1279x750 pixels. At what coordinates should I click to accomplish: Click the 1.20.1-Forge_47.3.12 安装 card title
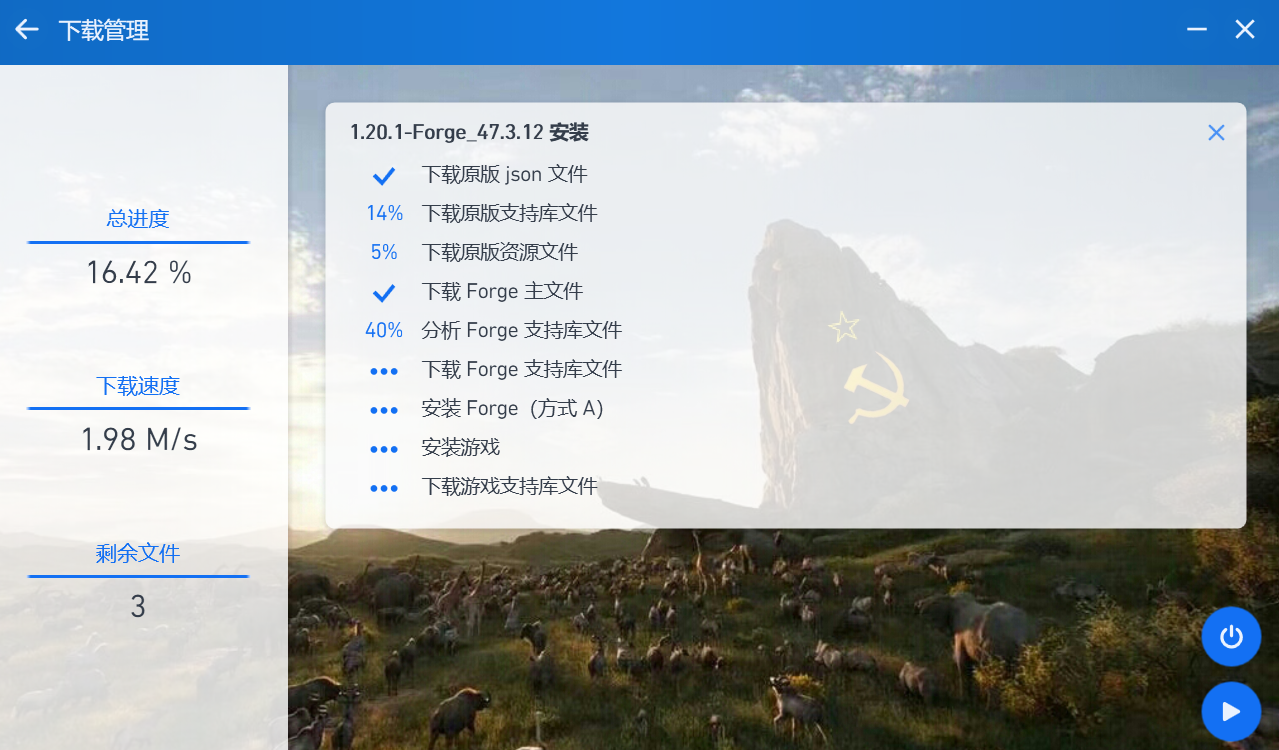pyautogui.click(x=469, y=133)
